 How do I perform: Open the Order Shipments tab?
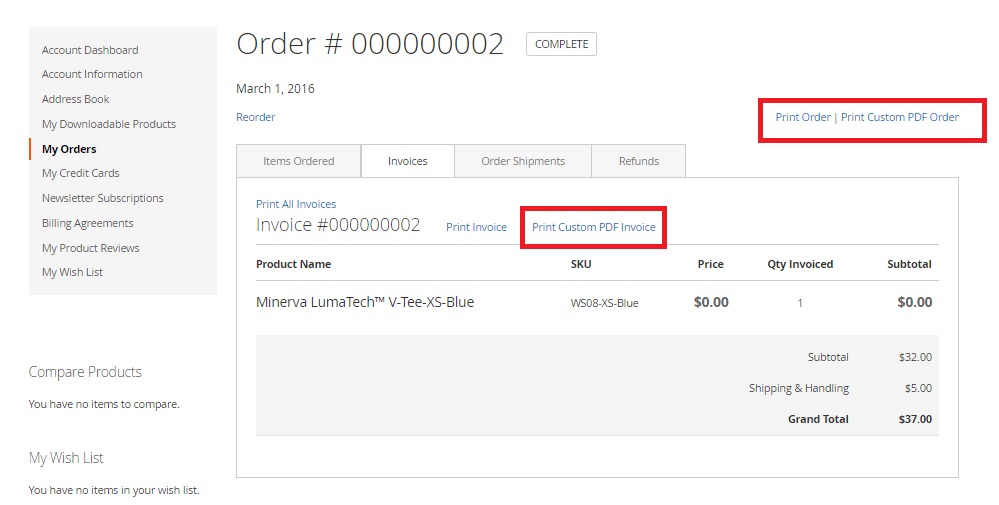[523, 161]
